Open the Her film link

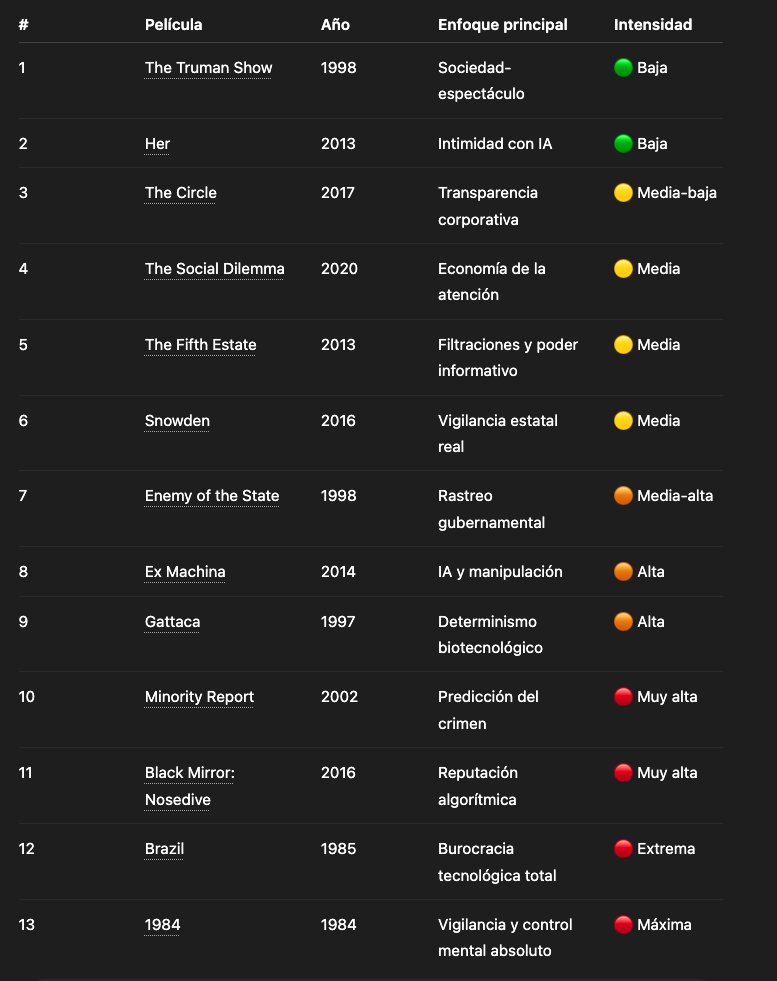click(157, 144)
